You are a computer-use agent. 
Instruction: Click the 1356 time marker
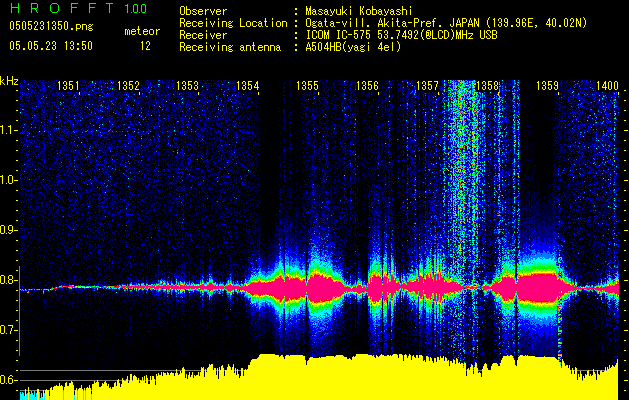click(x=367, y=85)
